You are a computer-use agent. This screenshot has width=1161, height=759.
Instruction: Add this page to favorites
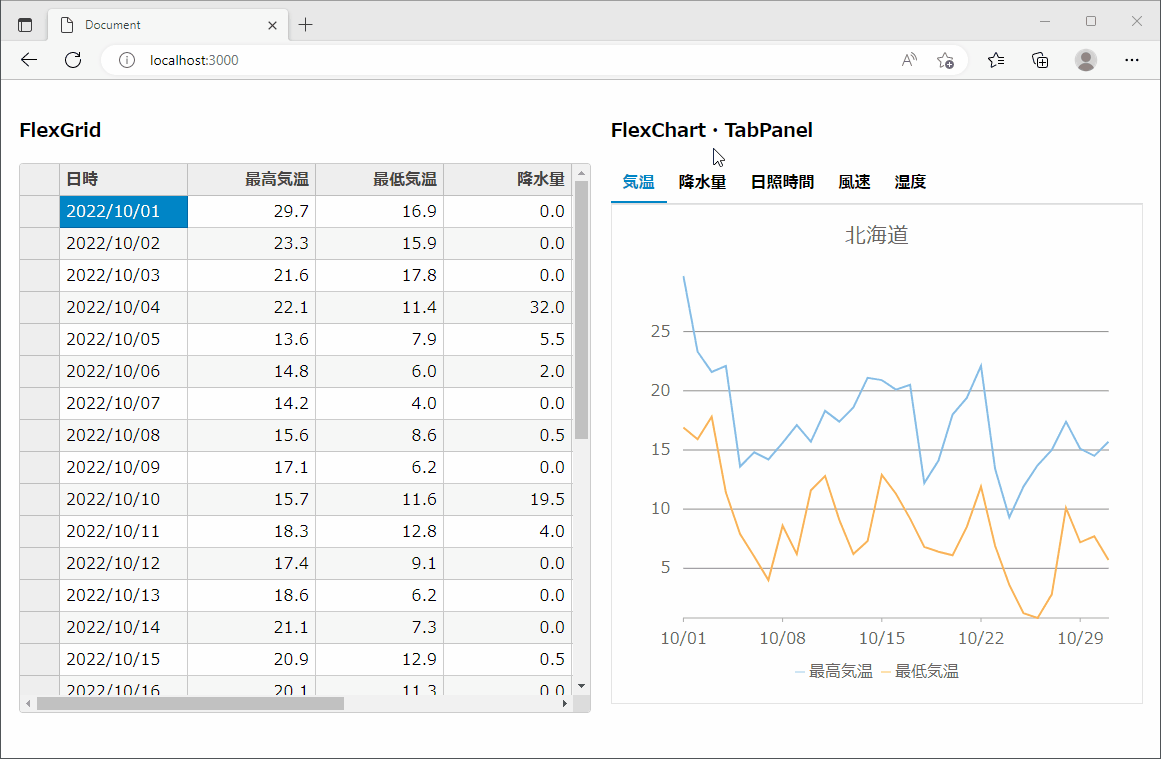[946, 60]
